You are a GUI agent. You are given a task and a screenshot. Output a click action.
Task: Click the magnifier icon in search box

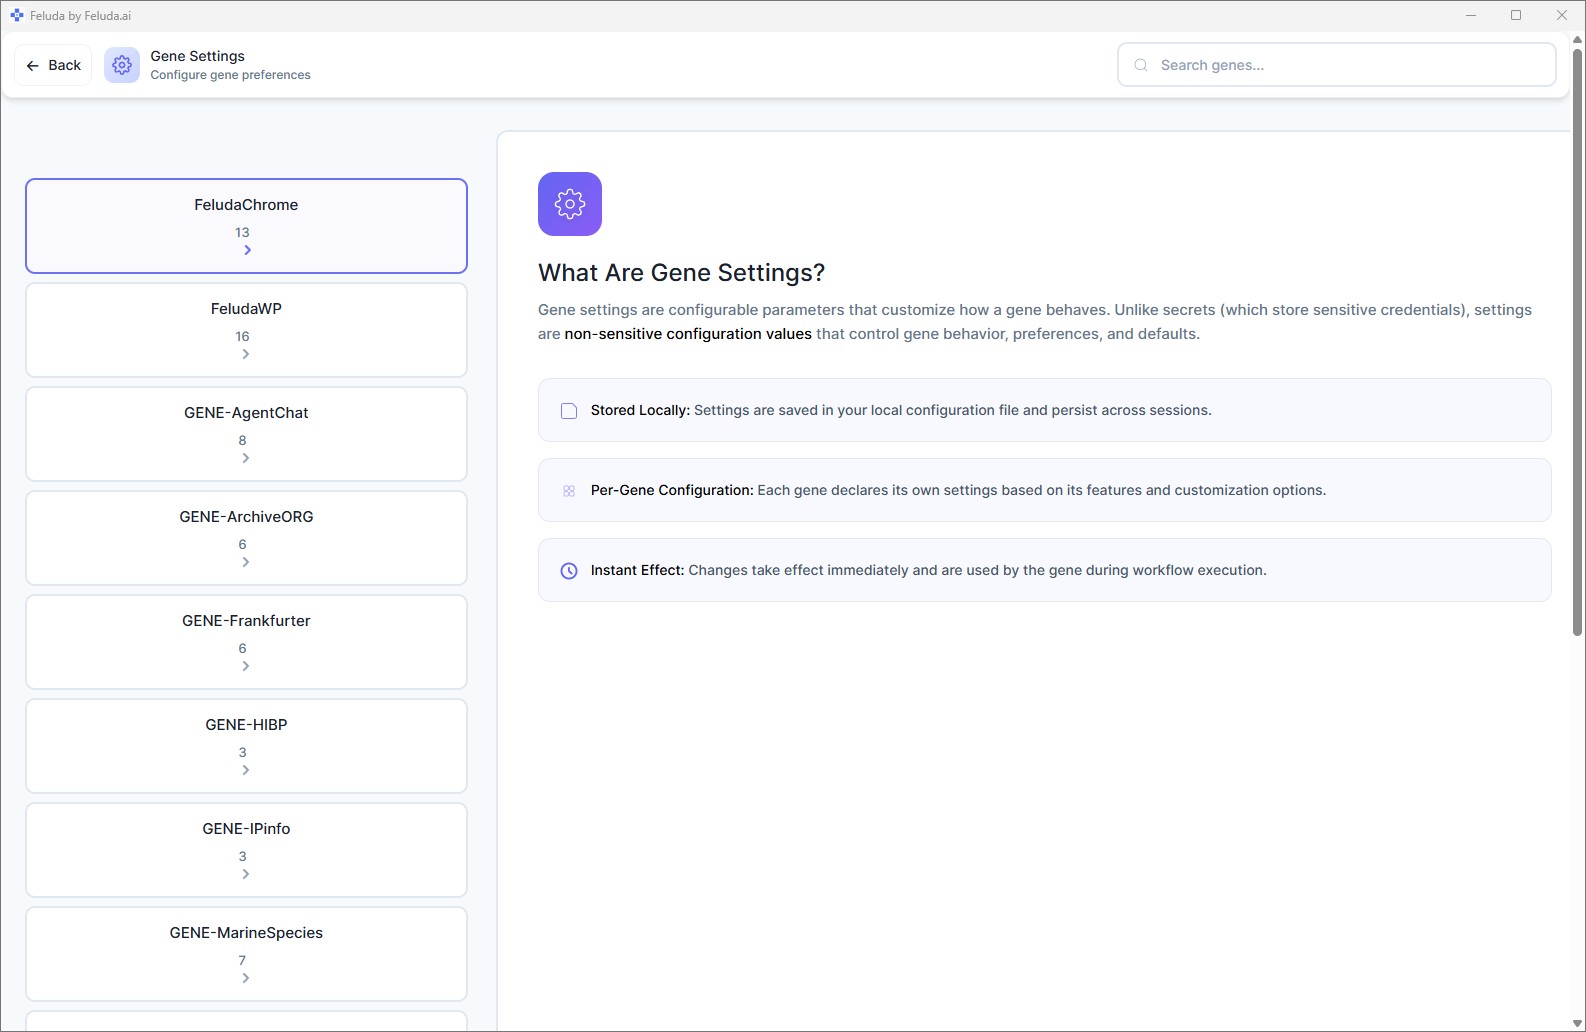coord(1140,65)
